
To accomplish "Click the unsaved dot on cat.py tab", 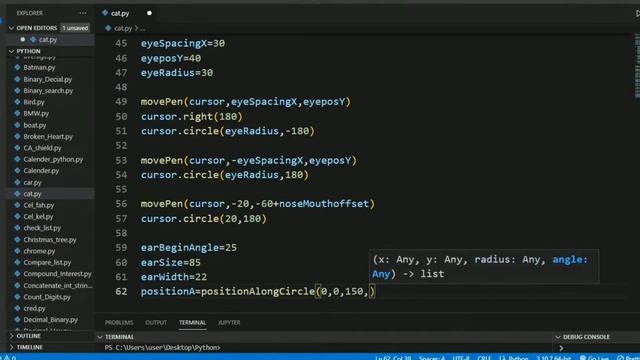I will [x=149, y=13].
